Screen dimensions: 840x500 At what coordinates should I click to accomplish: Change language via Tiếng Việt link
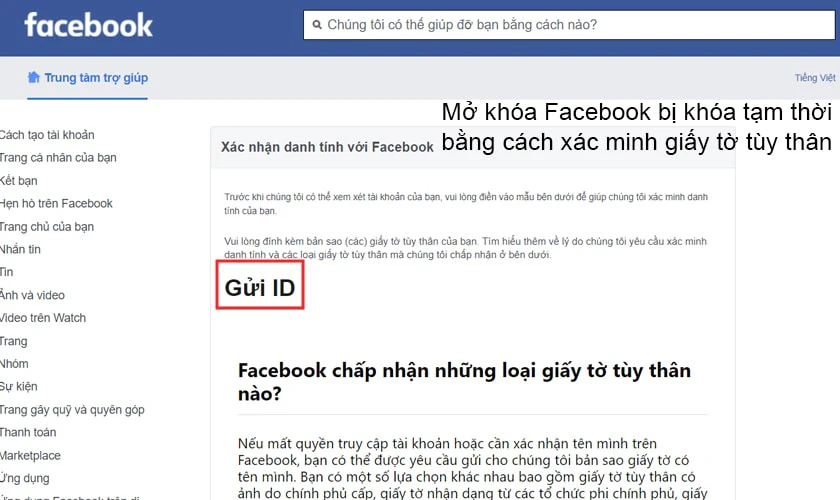tap(815, 78)
